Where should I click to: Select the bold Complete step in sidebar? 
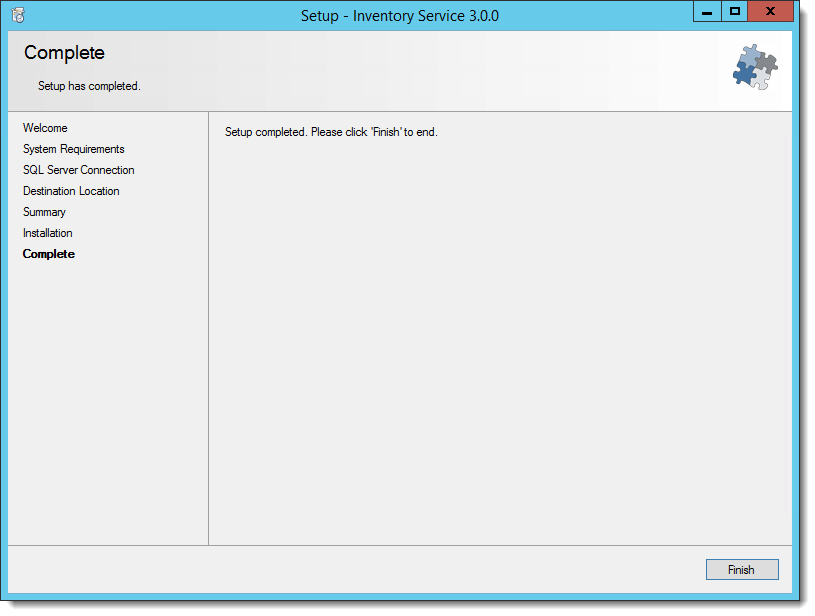tap(49, 254)
